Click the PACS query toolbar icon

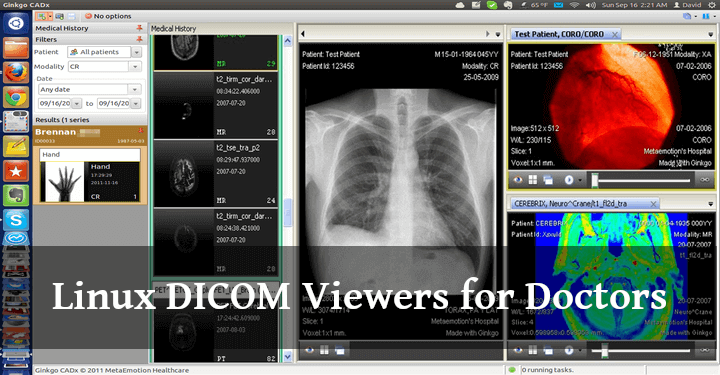click(x=60, y=16)
